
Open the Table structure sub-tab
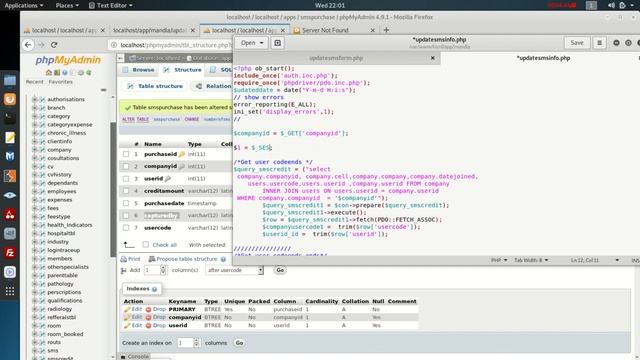155,86
